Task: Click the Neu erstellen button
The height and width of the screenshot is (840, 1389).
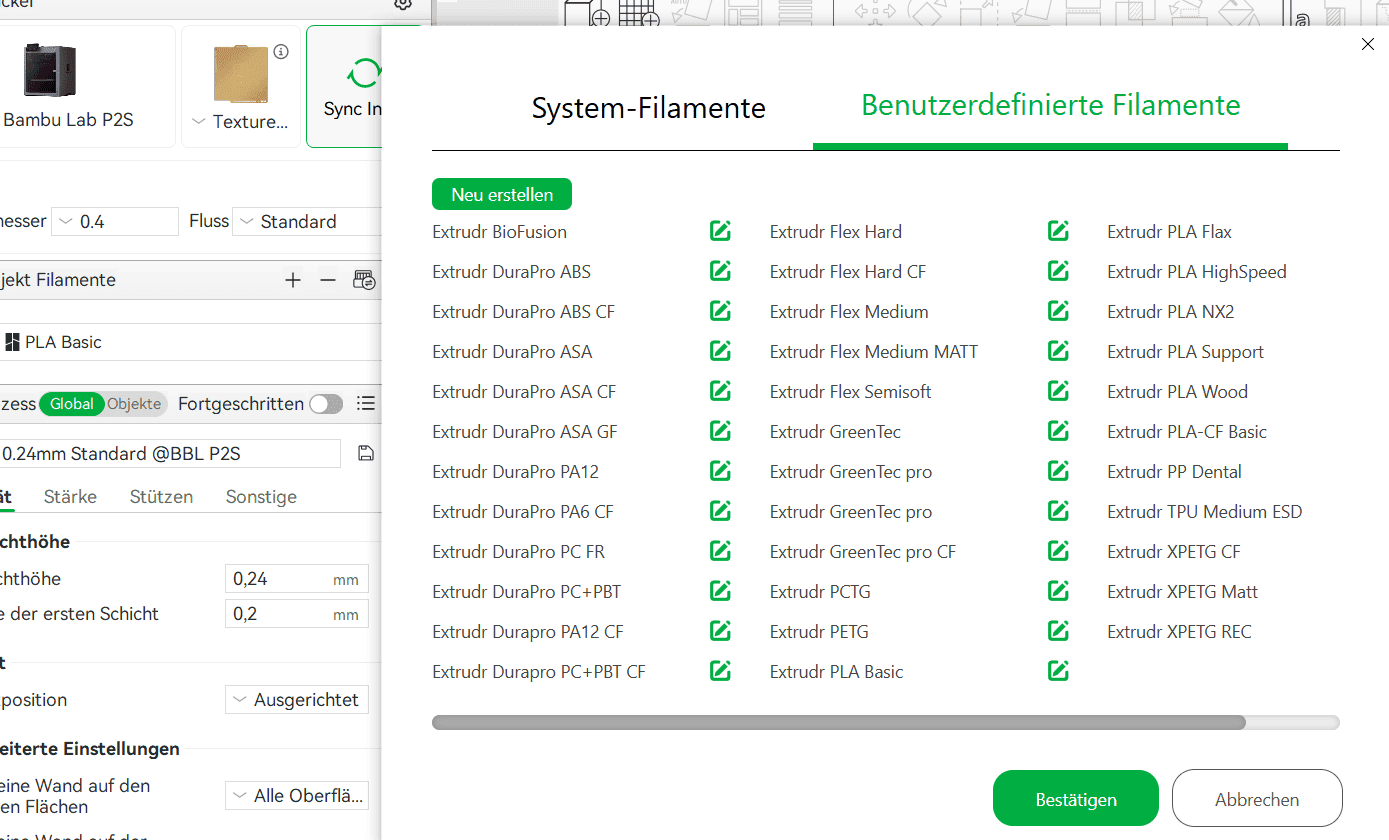Action: (x=502, y=194)
